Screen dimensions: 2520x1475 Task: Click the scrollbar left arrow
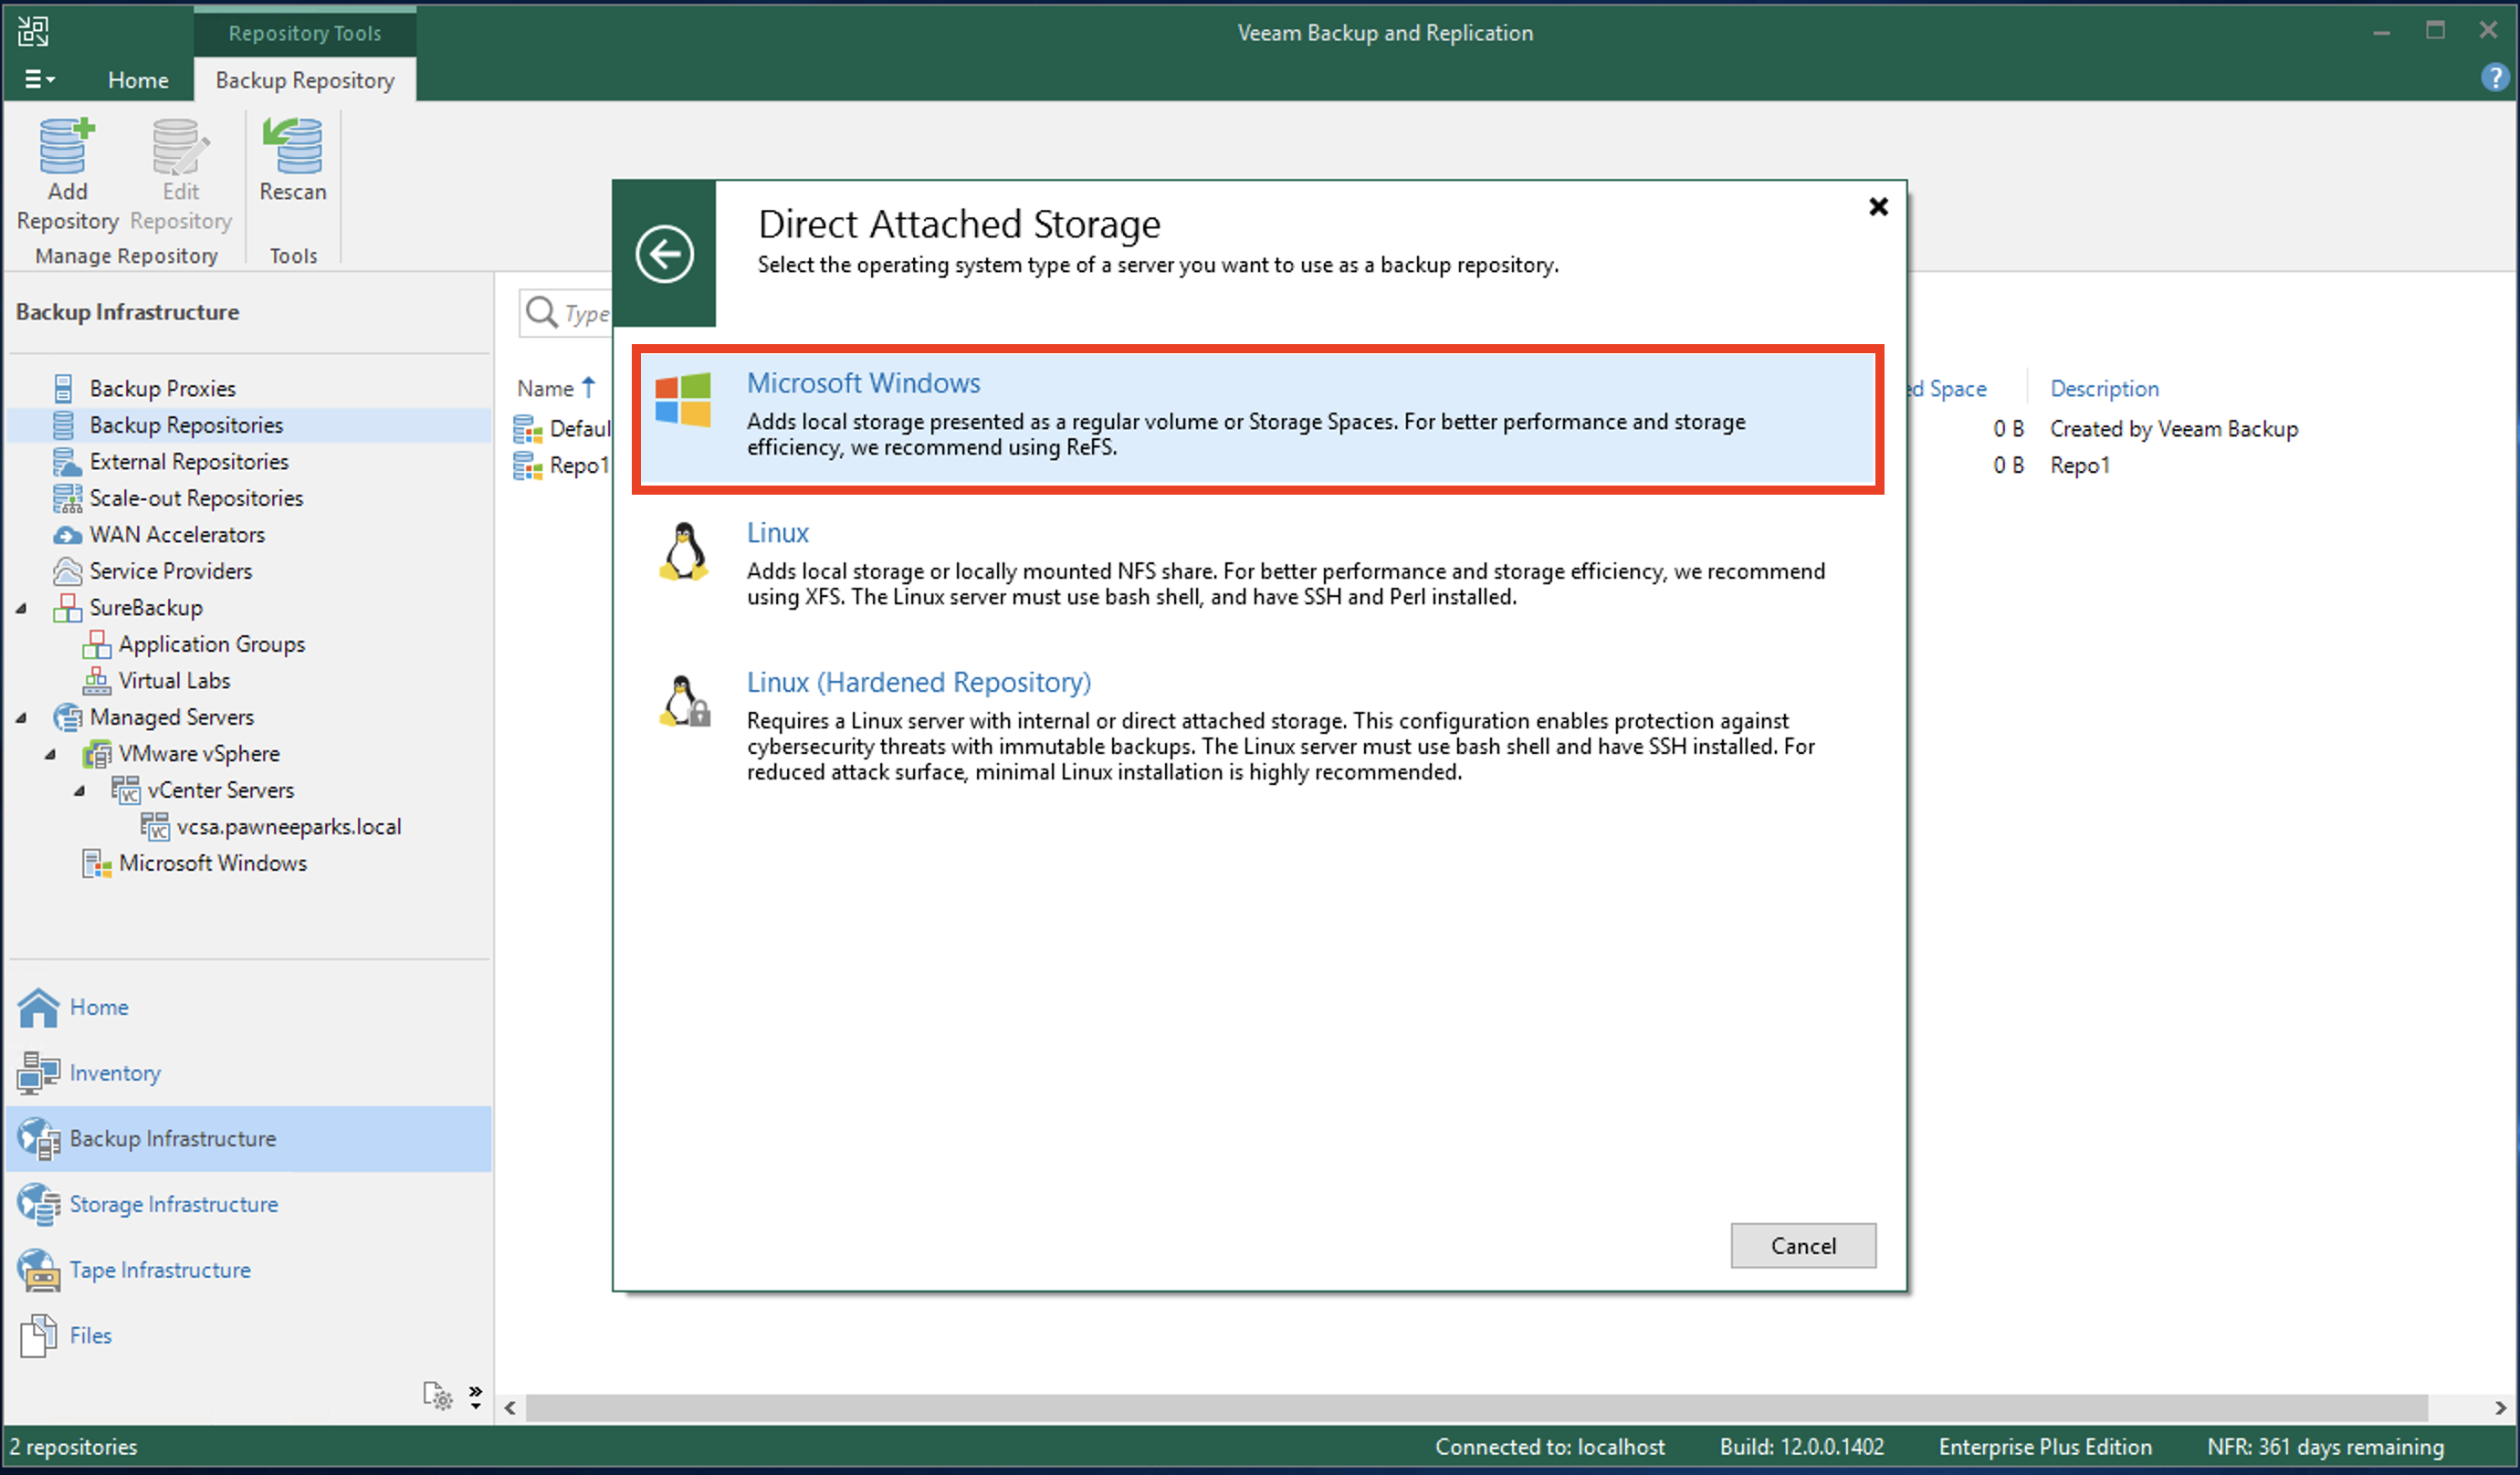click(x=510, y=1408)
